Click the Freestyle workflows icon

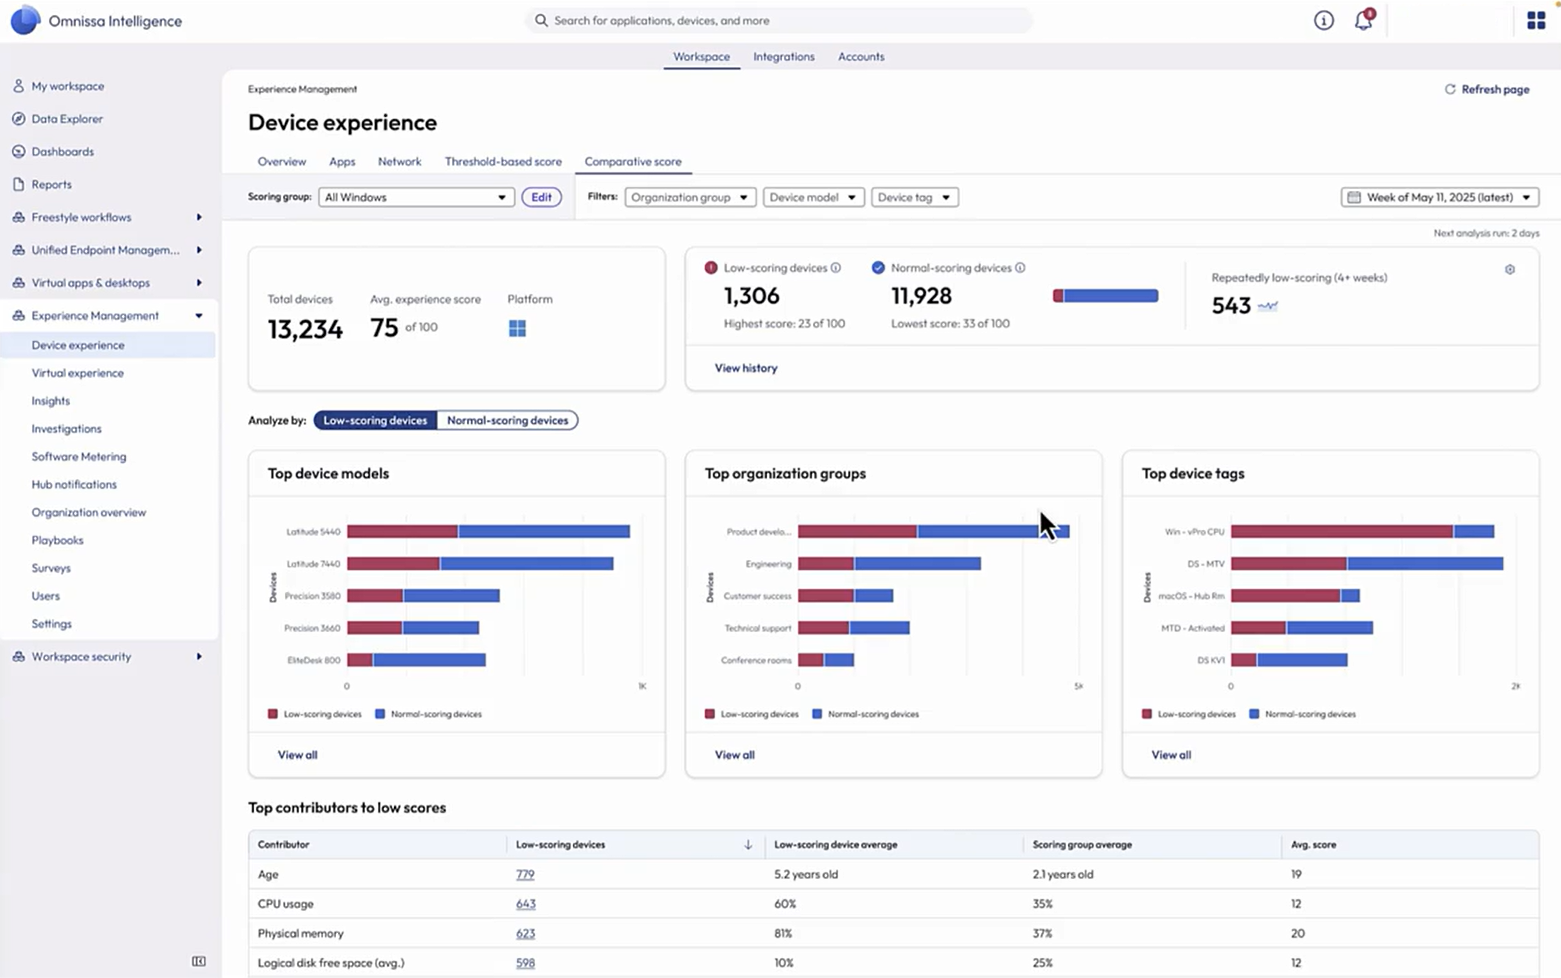point(18,217)
